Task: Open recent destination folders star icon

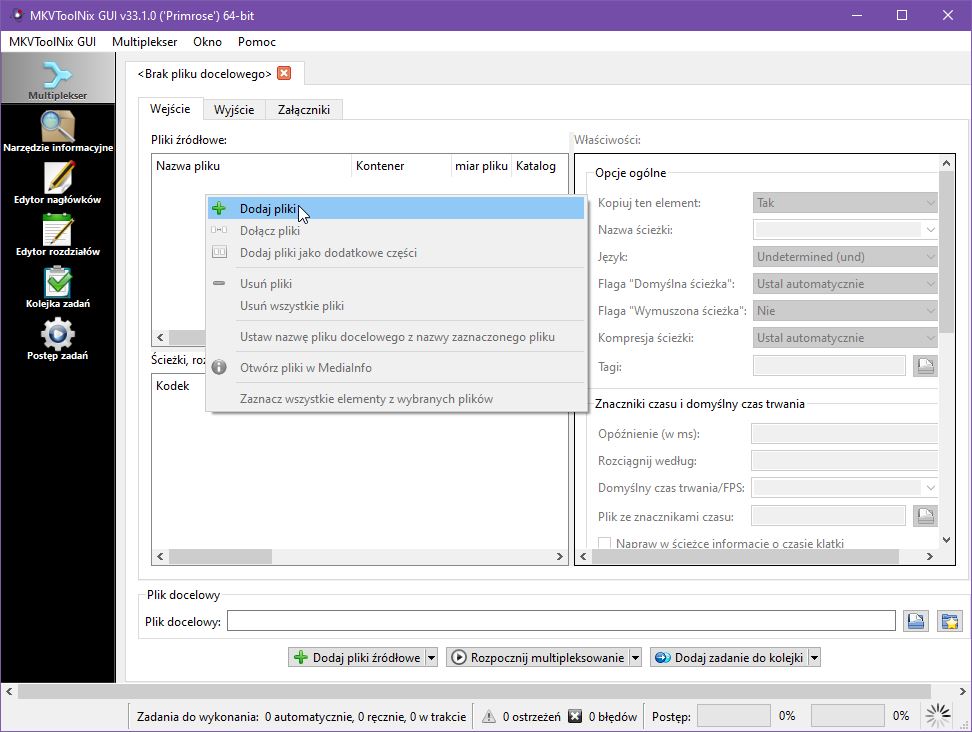Action: 950,620
